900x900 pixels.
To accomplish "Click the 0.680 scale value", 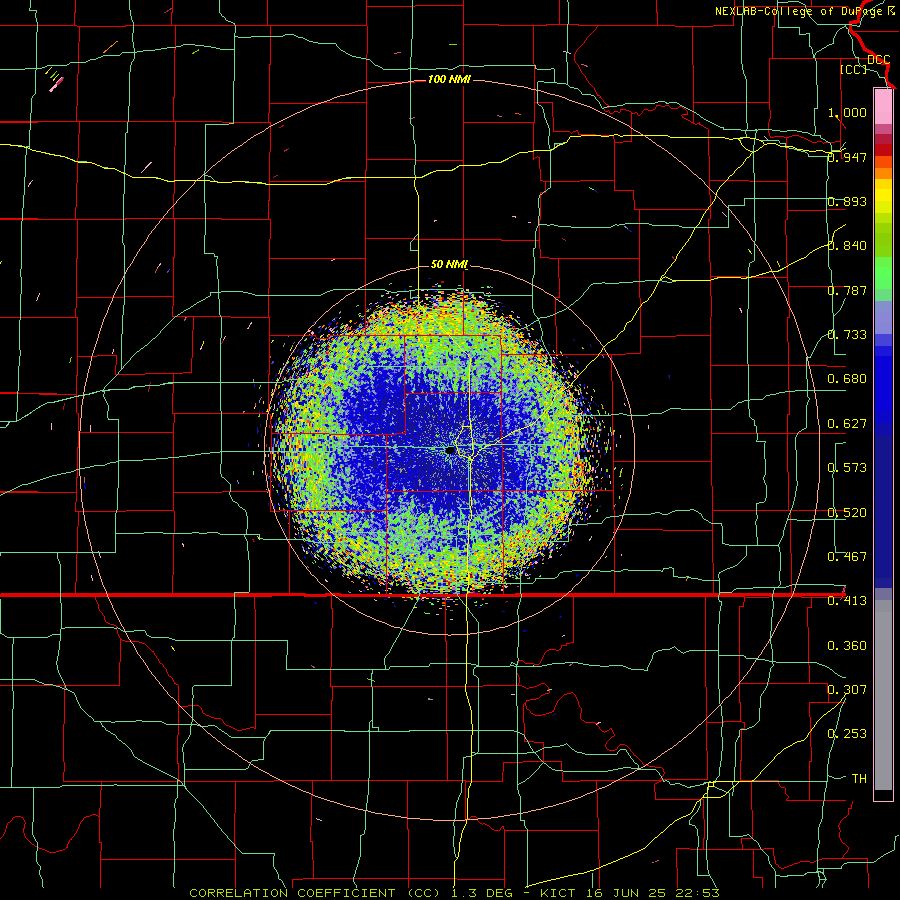I will (847, 379).
